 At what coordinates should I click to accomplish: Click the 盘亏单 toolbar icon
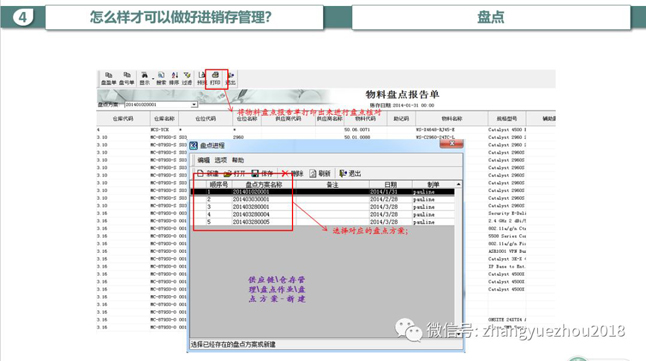pyautogui.click(x=126, y=78)
